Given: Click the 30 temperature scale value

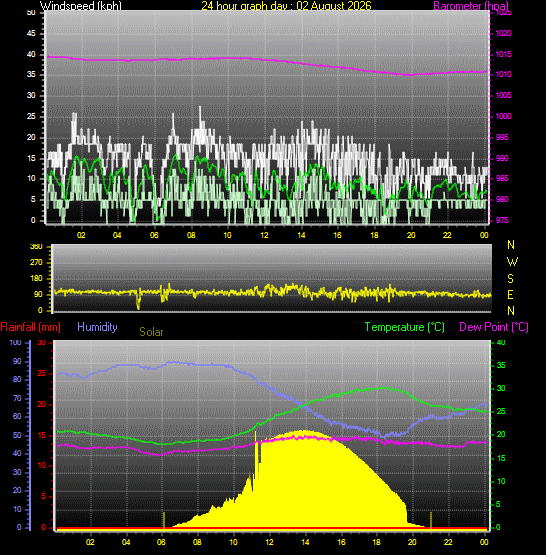Looking at the screenshot, I should coord(501,388).
